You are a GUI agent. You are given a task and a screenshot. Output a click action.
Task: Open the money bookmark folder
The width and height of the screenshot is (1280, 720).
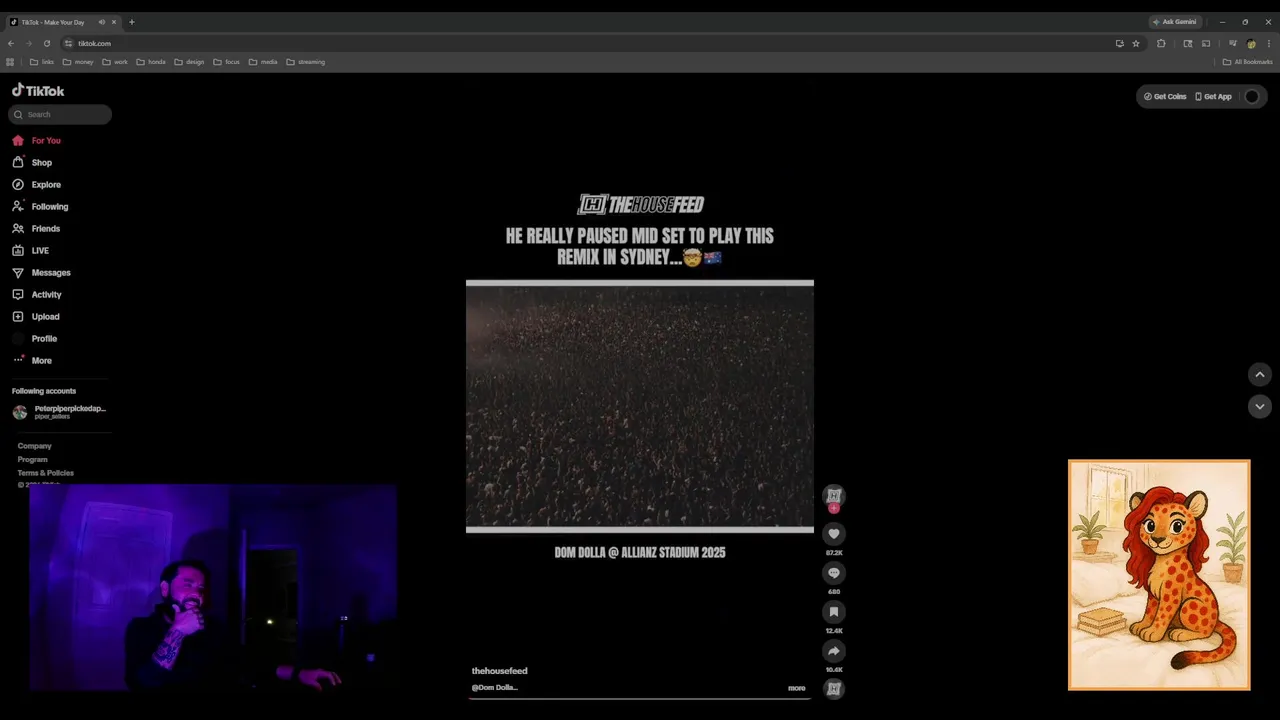coord(78,62)
